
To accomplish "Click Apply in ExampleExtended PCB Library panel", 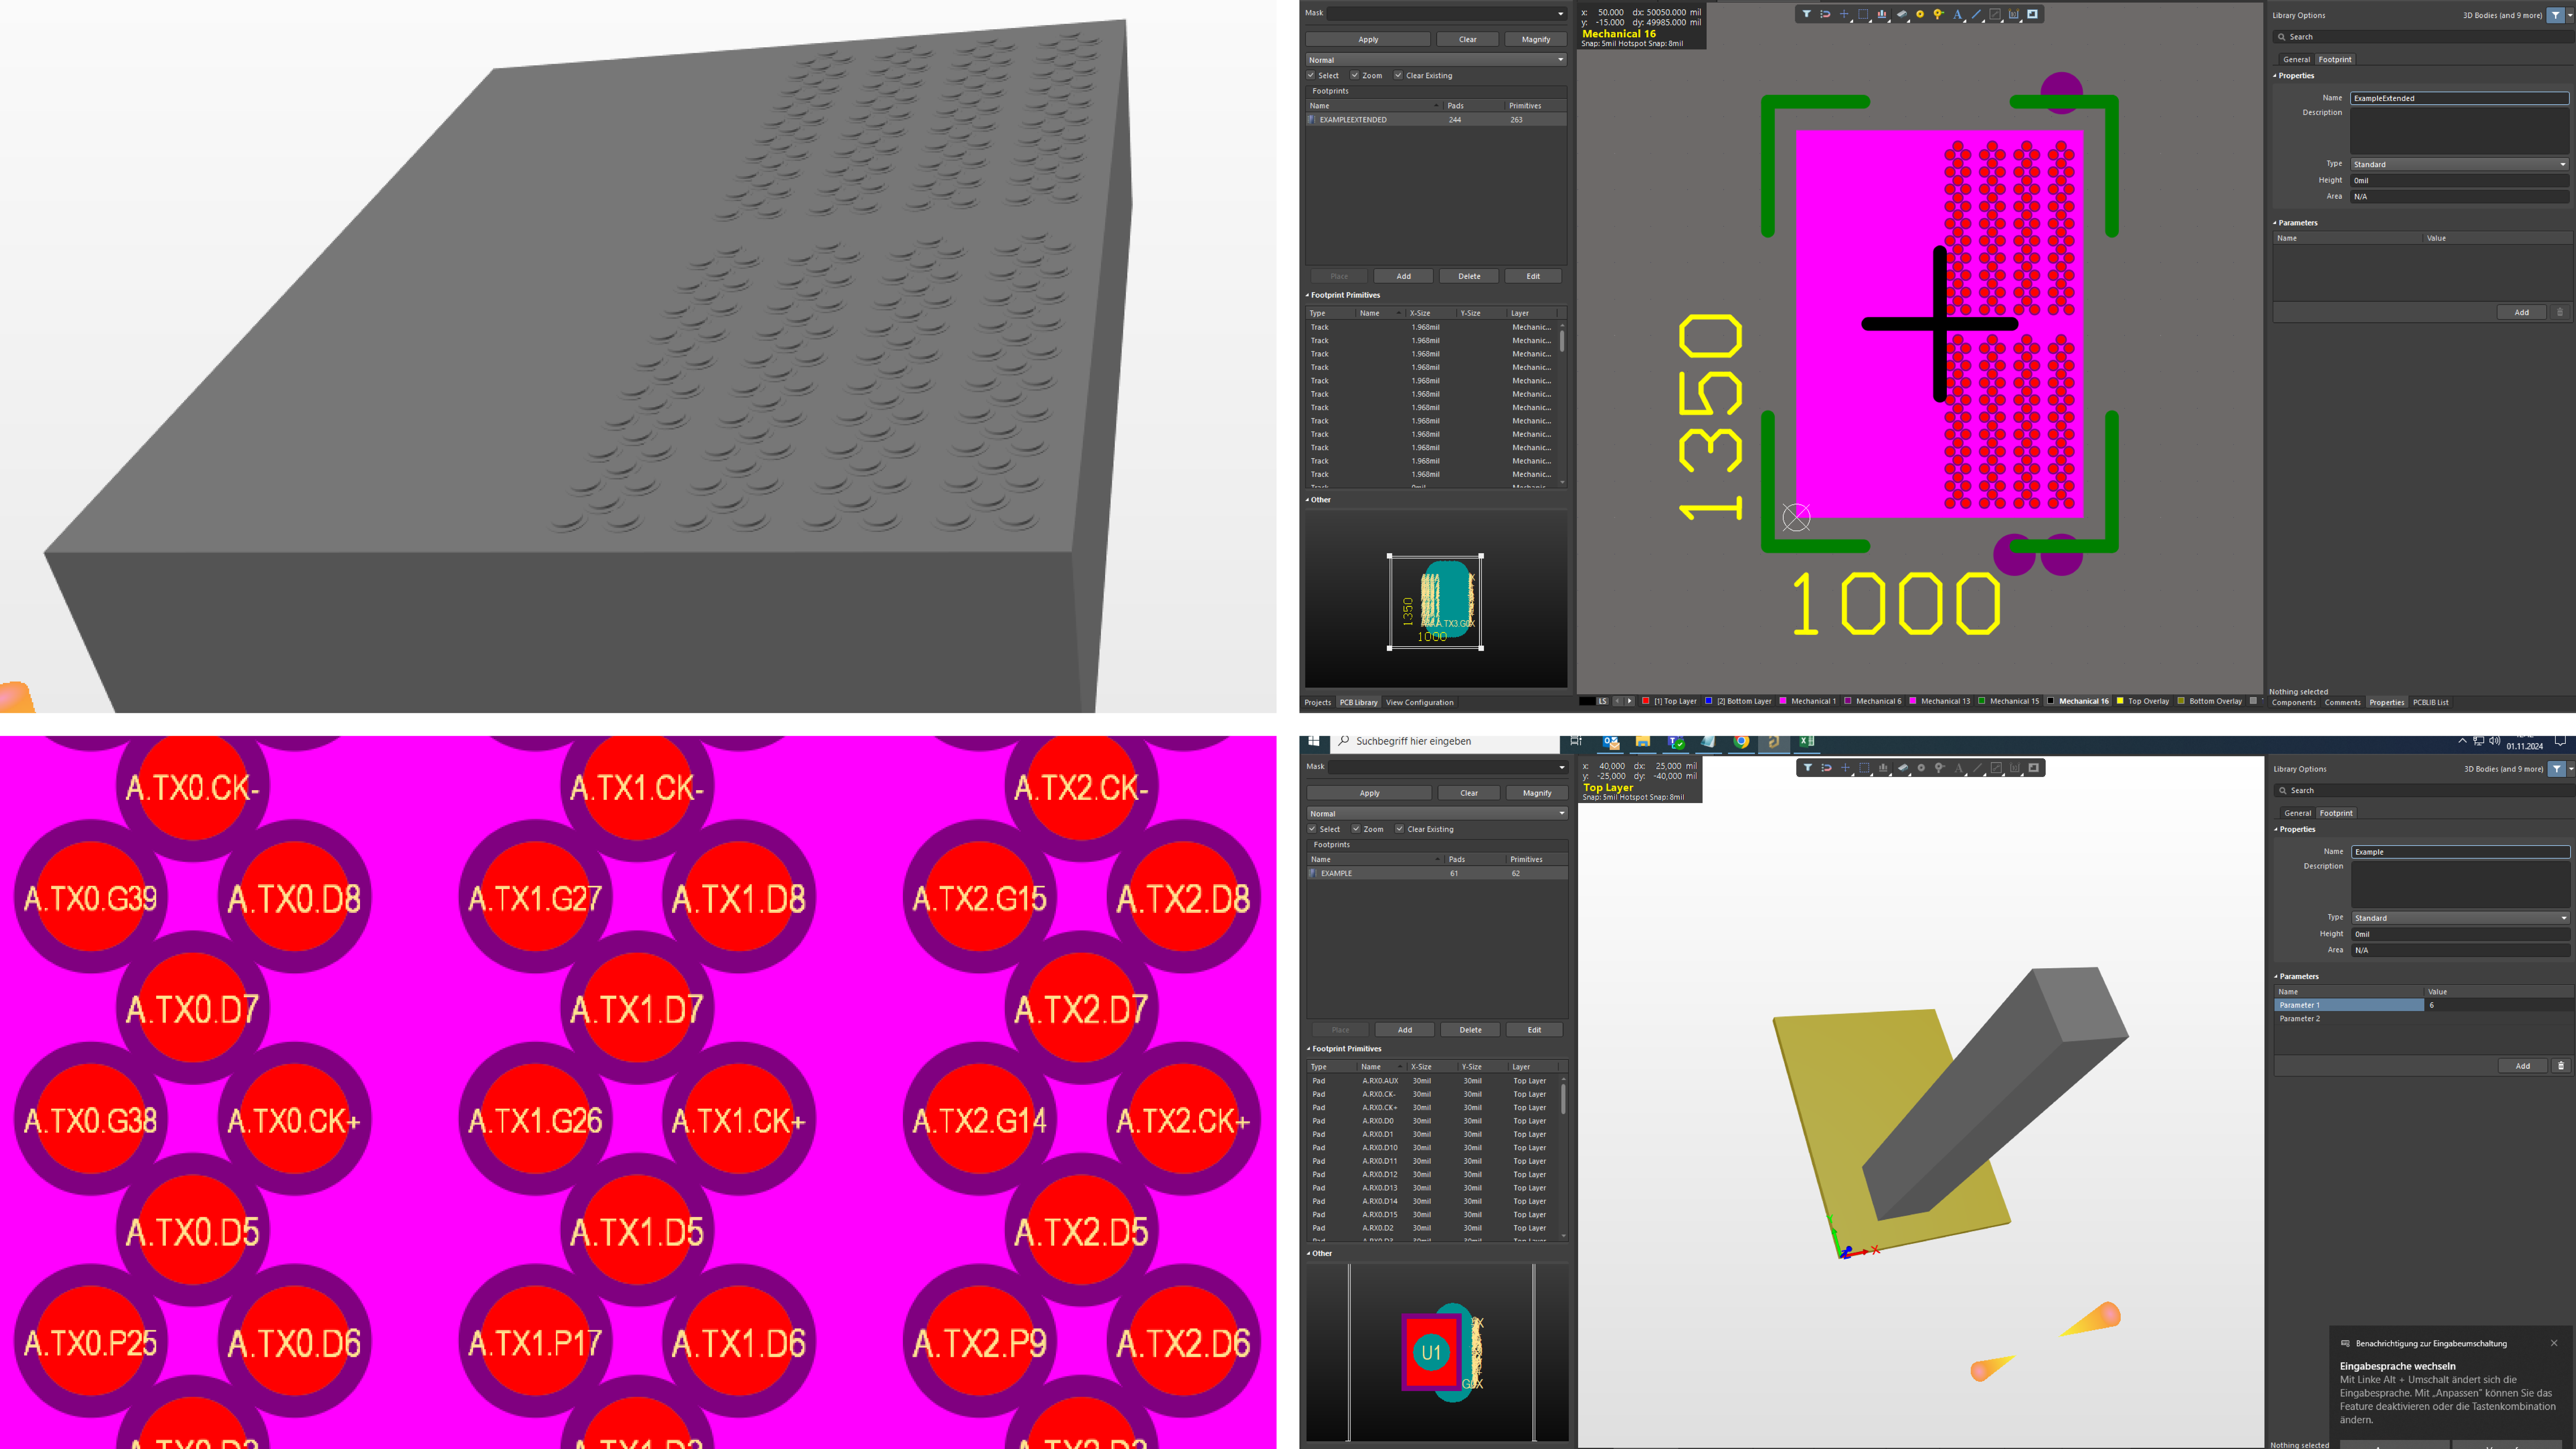I will coord(1368,39).
